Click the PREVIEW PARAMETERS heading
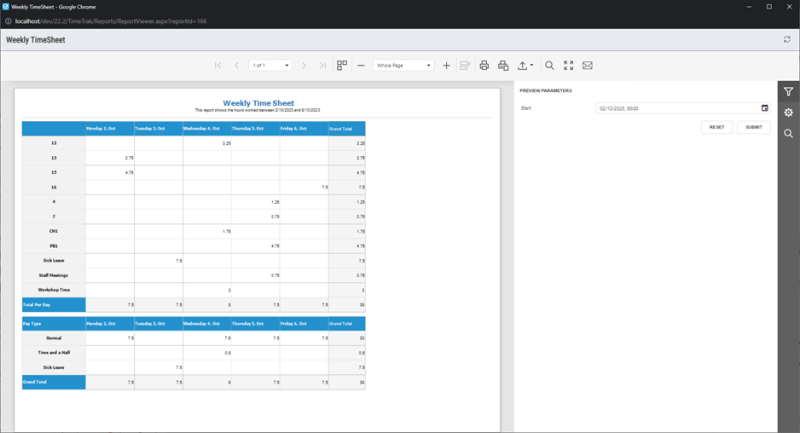800x433 pixels. (545, 91)
